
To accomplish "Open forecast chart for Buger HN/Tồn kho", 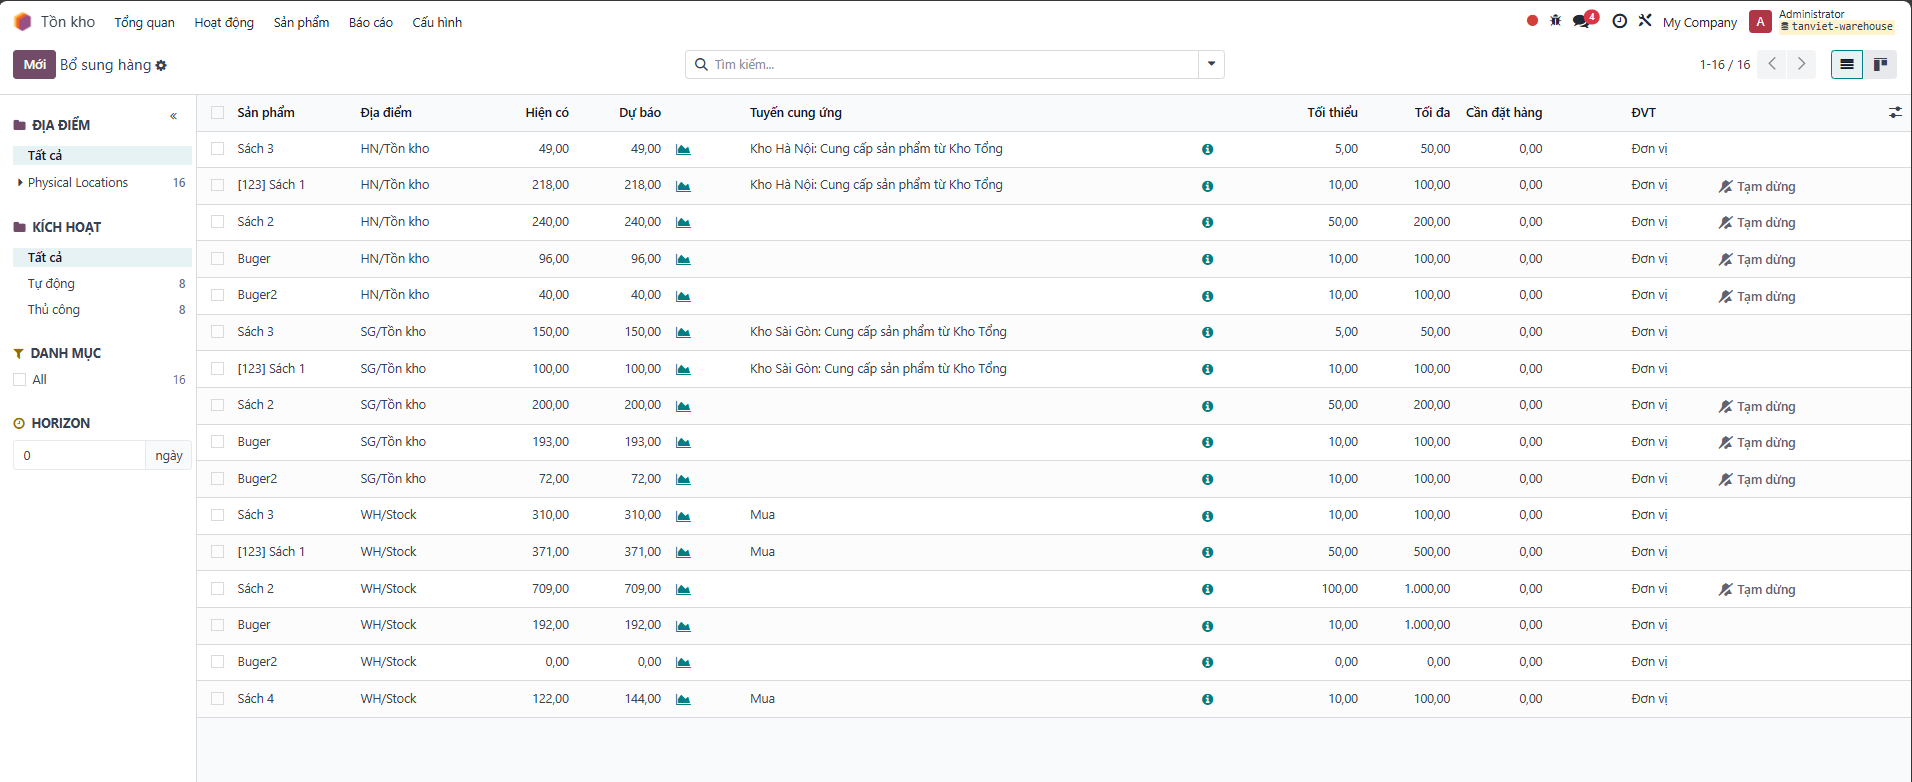I will (x=683, y=260).
